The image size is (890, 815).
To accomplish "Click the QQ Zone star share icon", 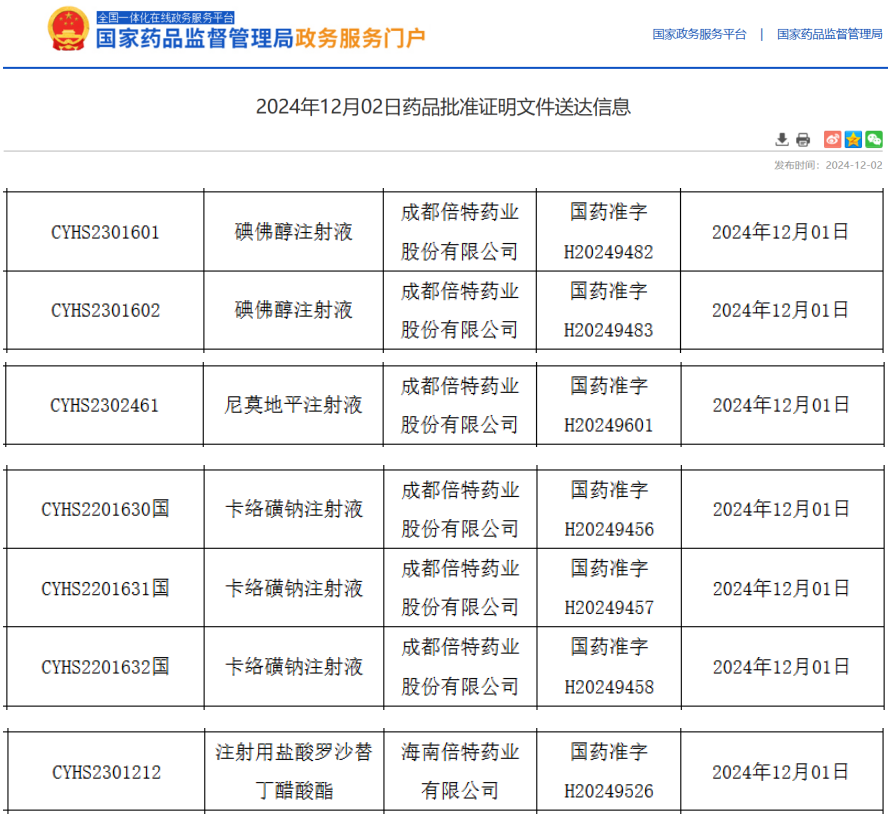I will click(x=853, y=139).
